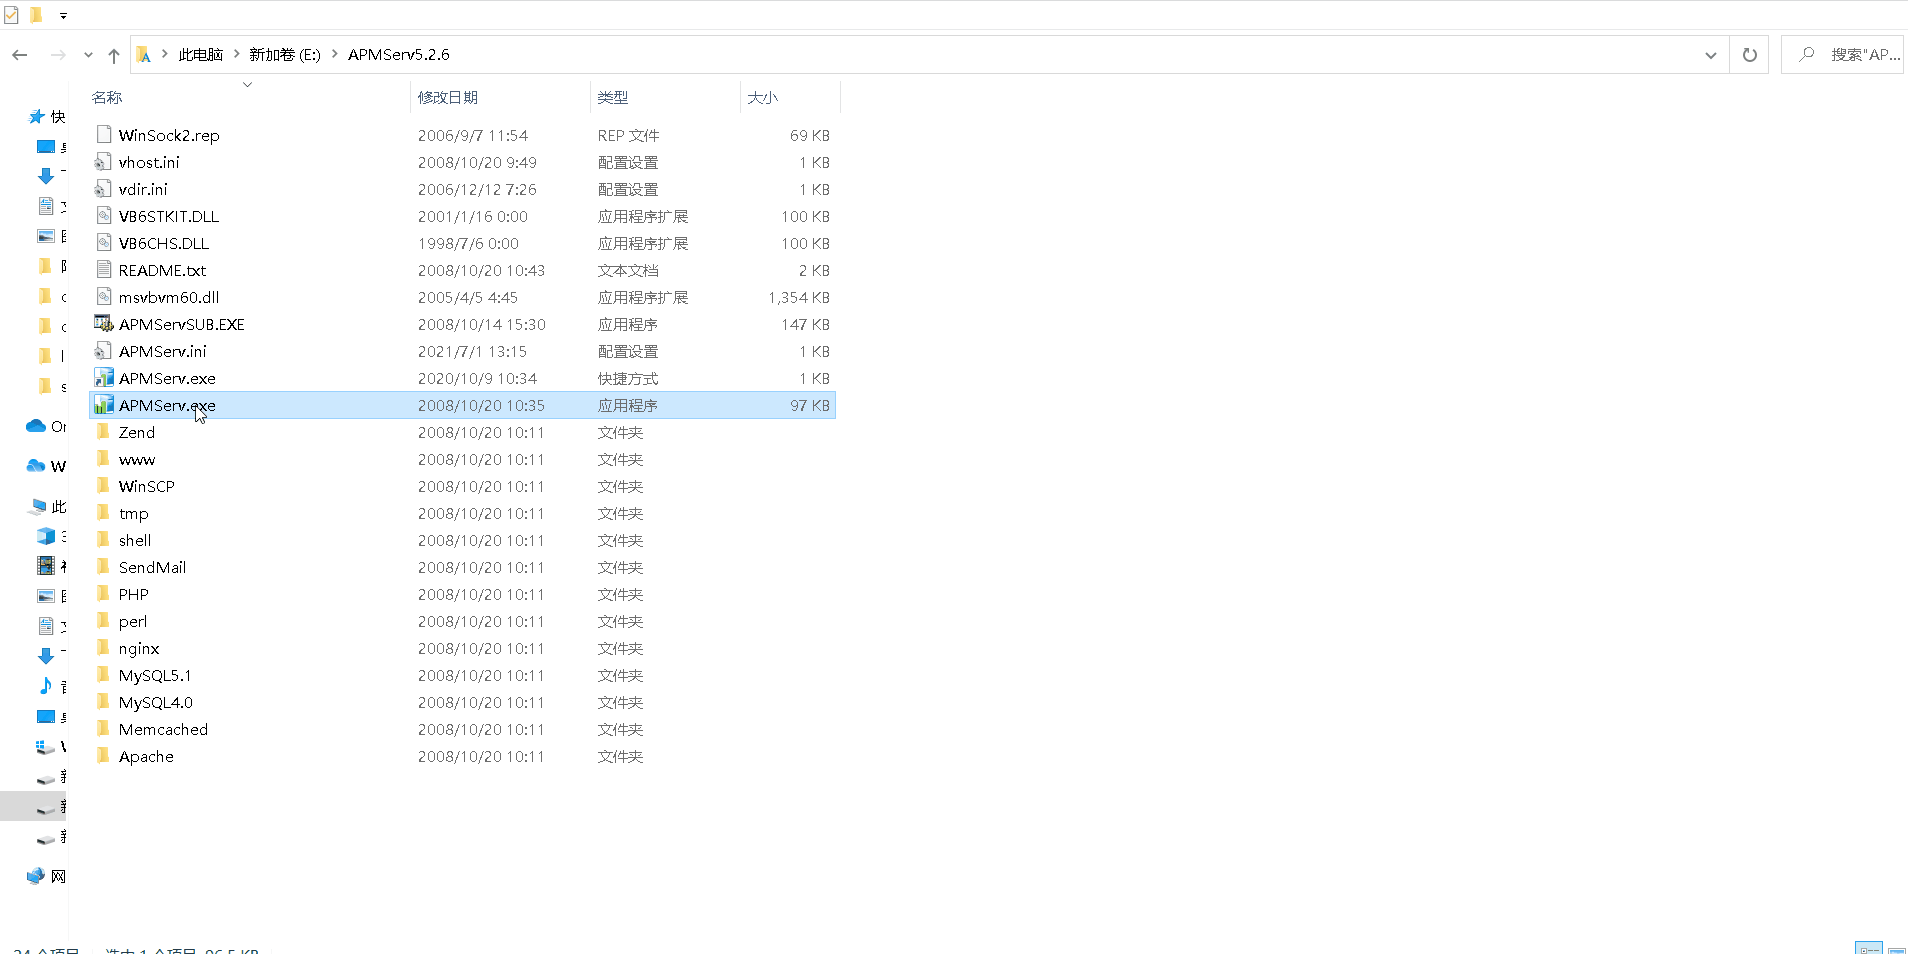This screenshot has width=1908, height=954.
Task: Sort files by 大小 column header
Action: coord(762,97)
